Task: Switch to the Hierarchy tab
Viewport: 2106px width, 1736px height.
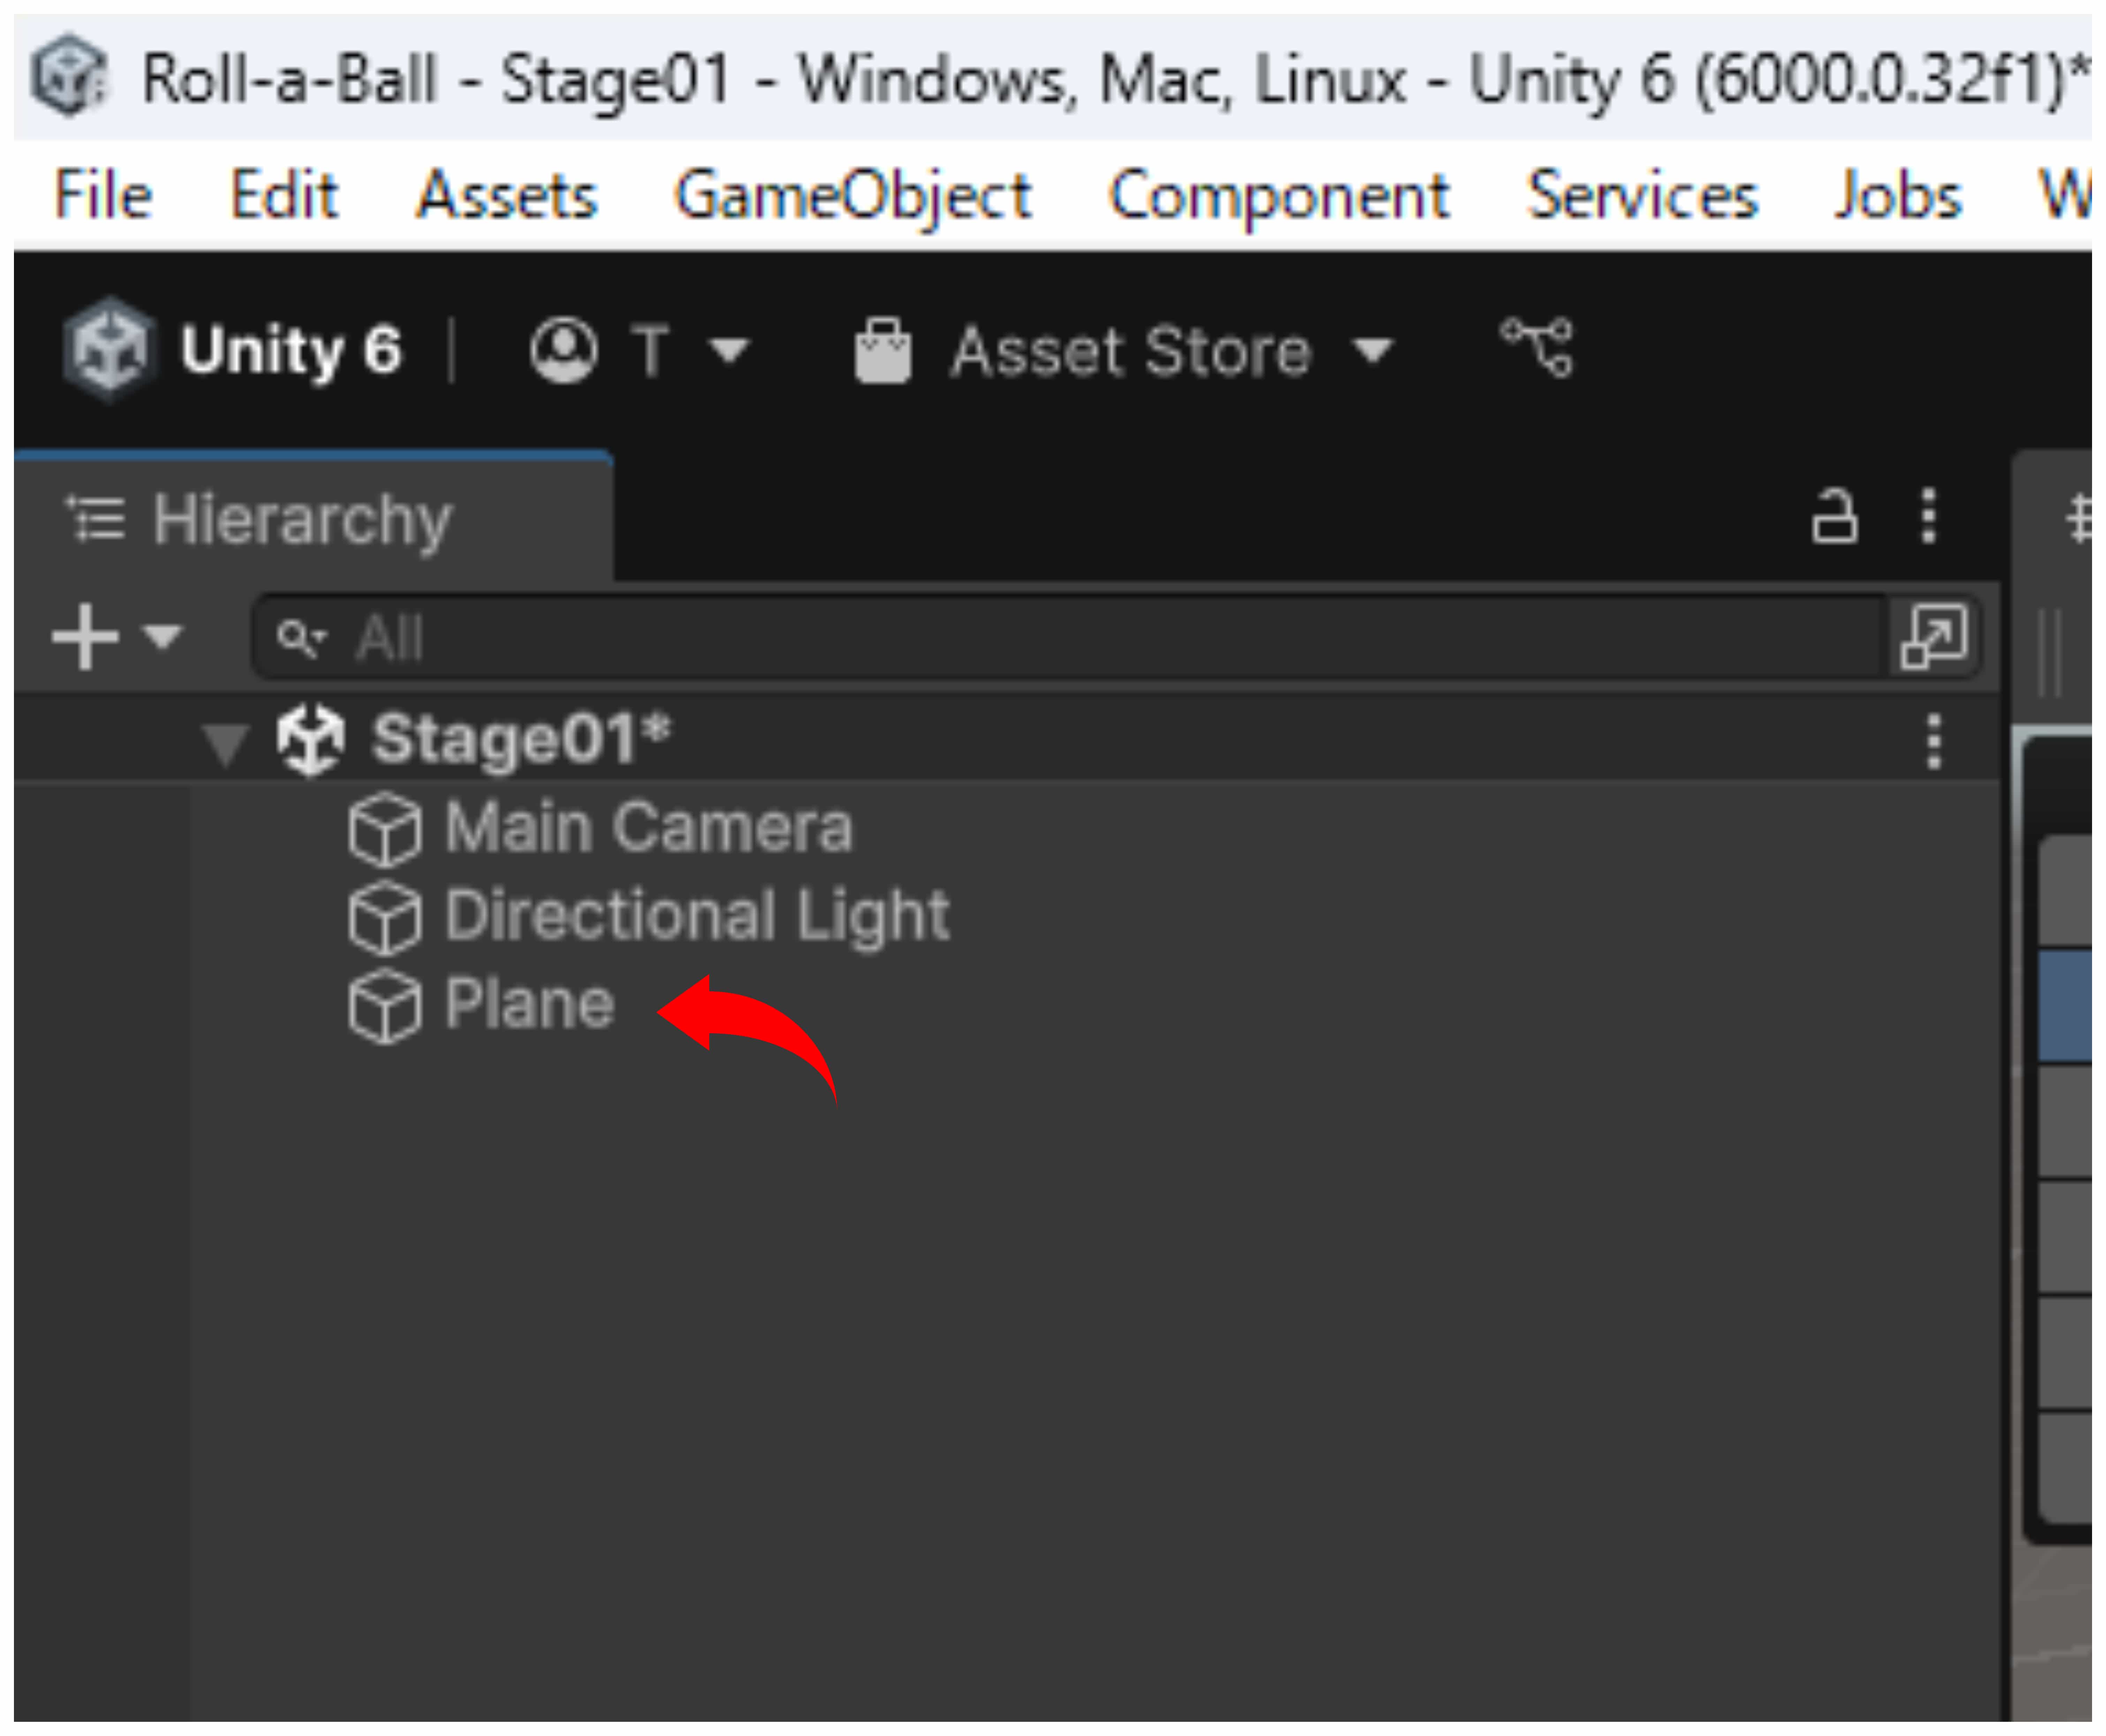Action: [300, 519]
